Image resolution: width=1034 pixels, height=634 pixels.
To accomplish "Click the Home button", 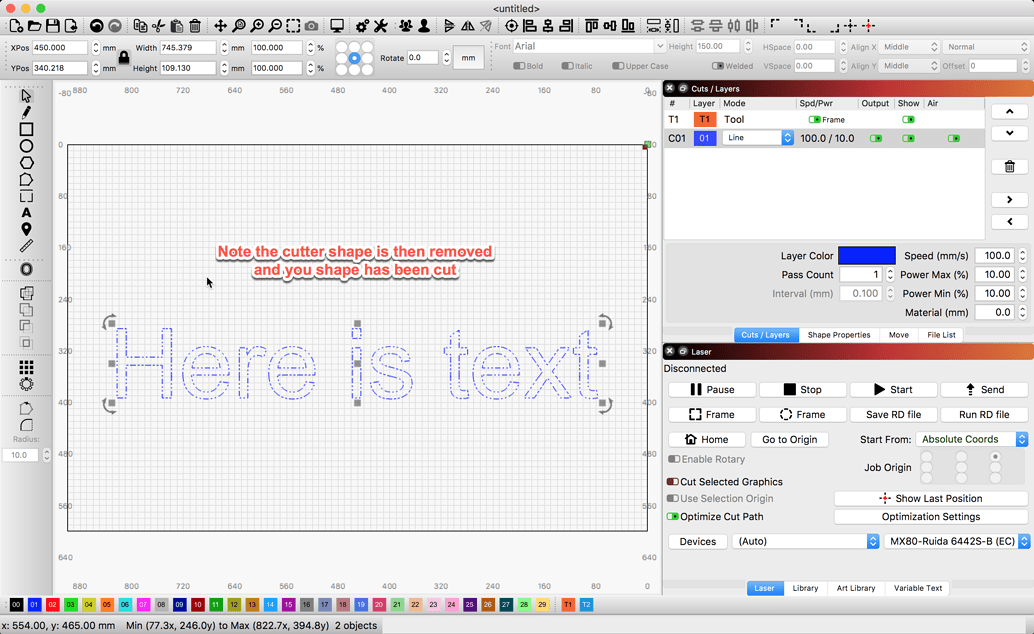I will [x=706, y=439].
